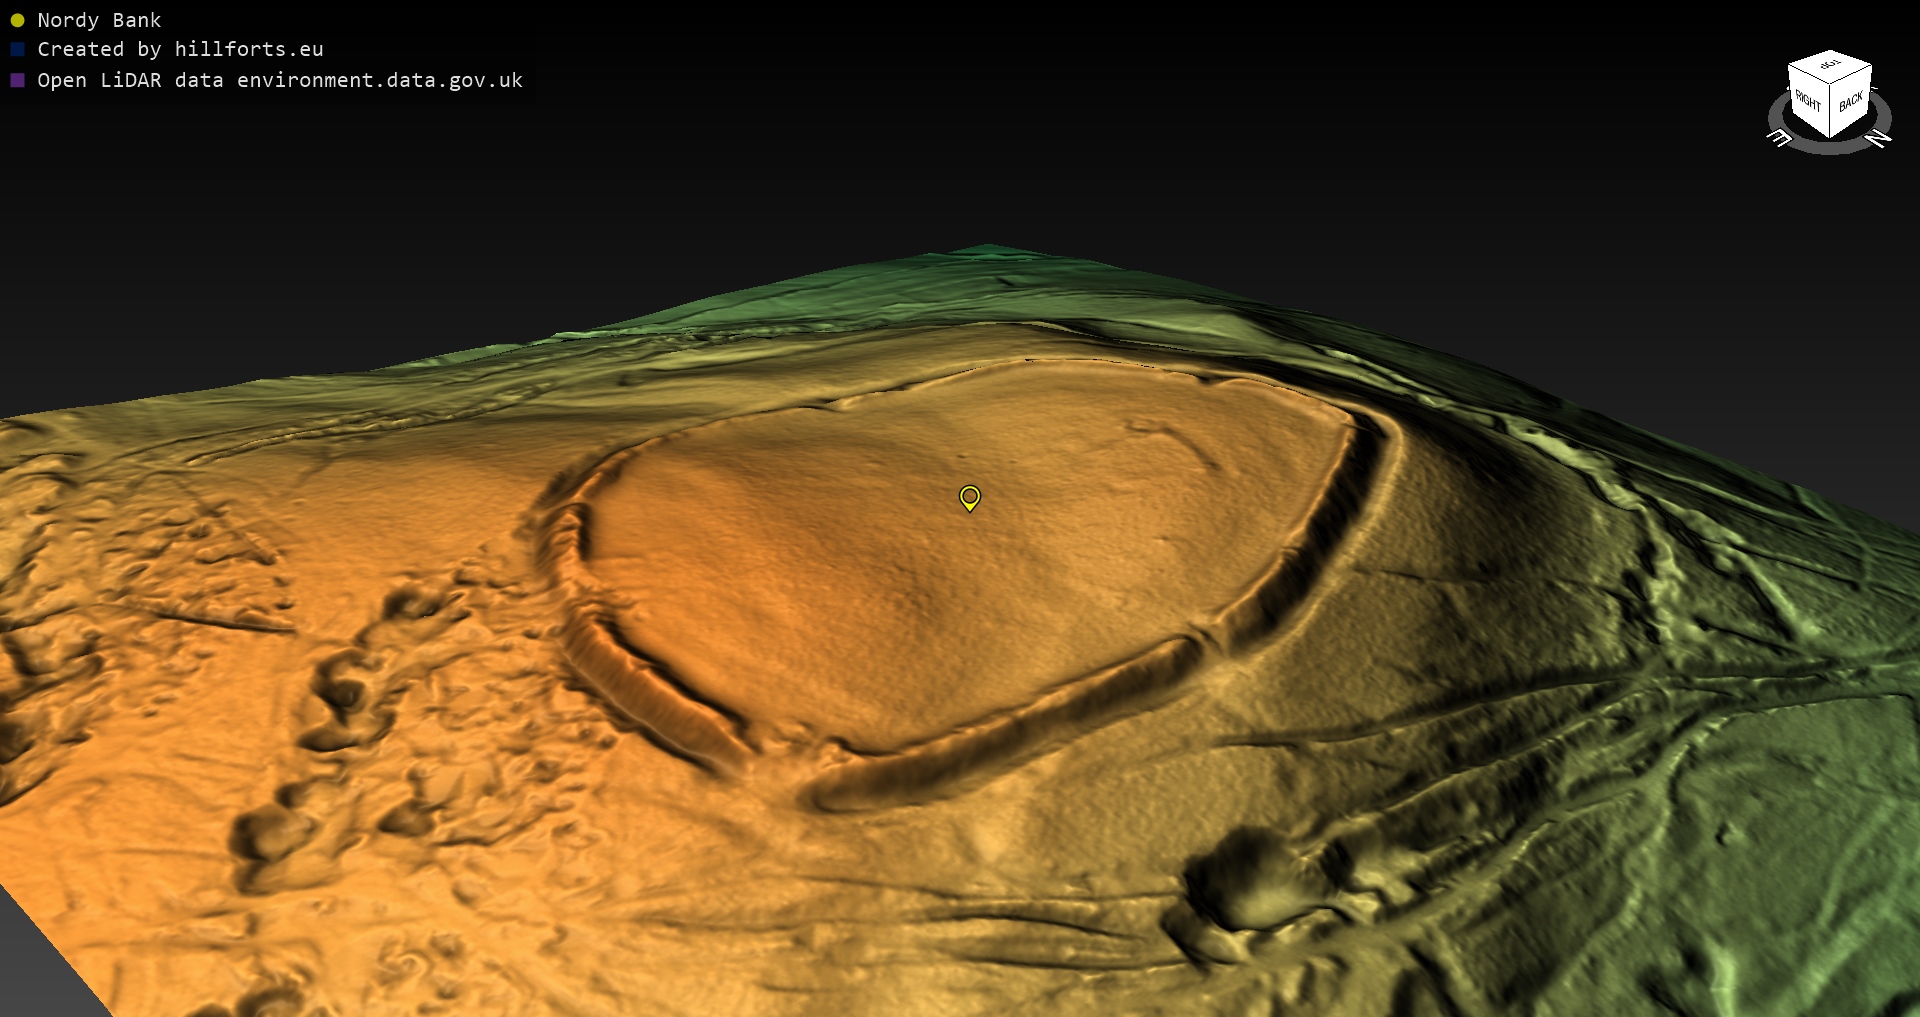Select the Nordy Bank legend label
1920x1017 pixels.
[99, 21]
